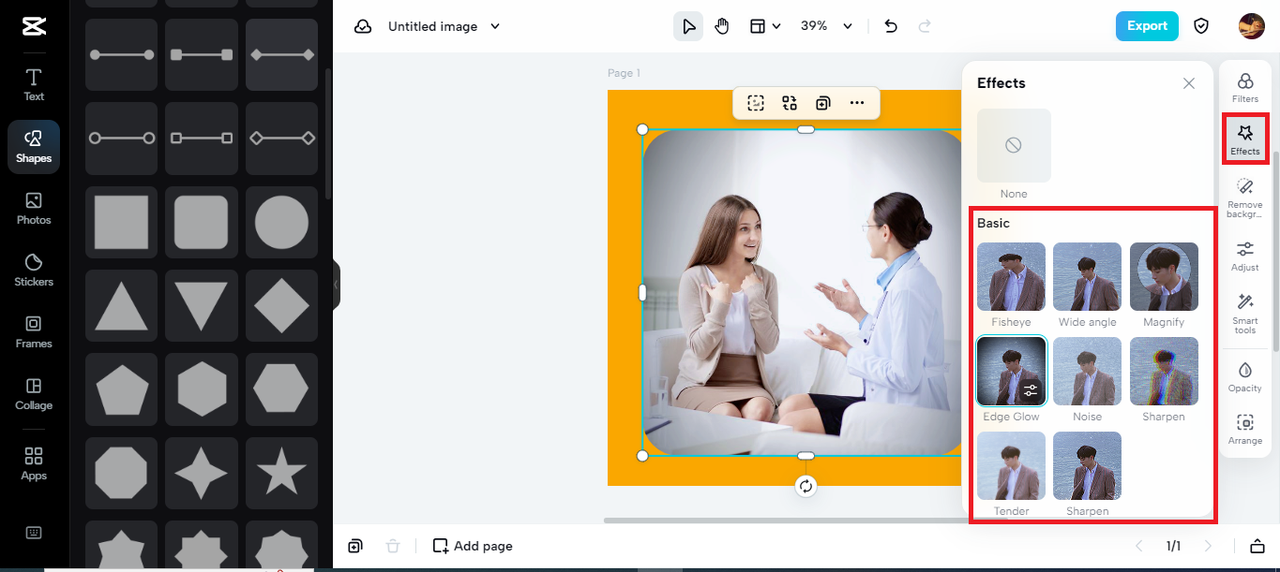
Task: Adjust Edge Glow effect settings
Action: click(x=1031, y=391)
